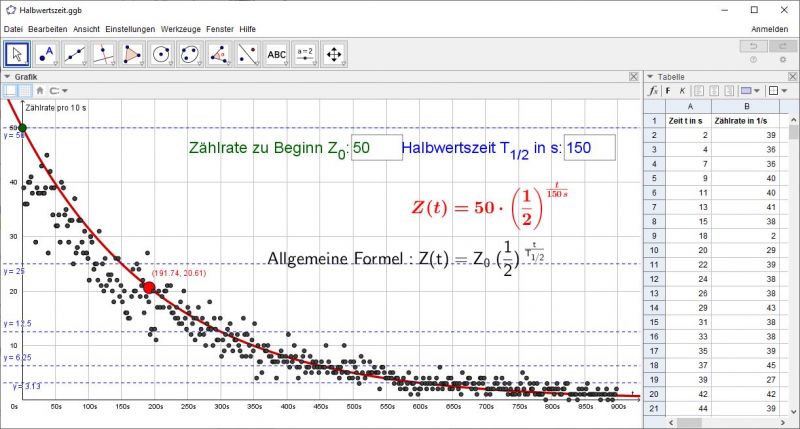
Task: Select the Angle tool
Action: [x=218, y=54]
